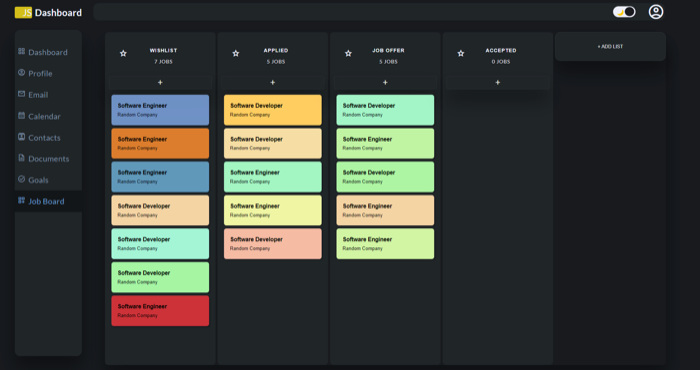This screenshot has height=370, width=700.
Task: Star the Accepted list
Action: [461, 54]
